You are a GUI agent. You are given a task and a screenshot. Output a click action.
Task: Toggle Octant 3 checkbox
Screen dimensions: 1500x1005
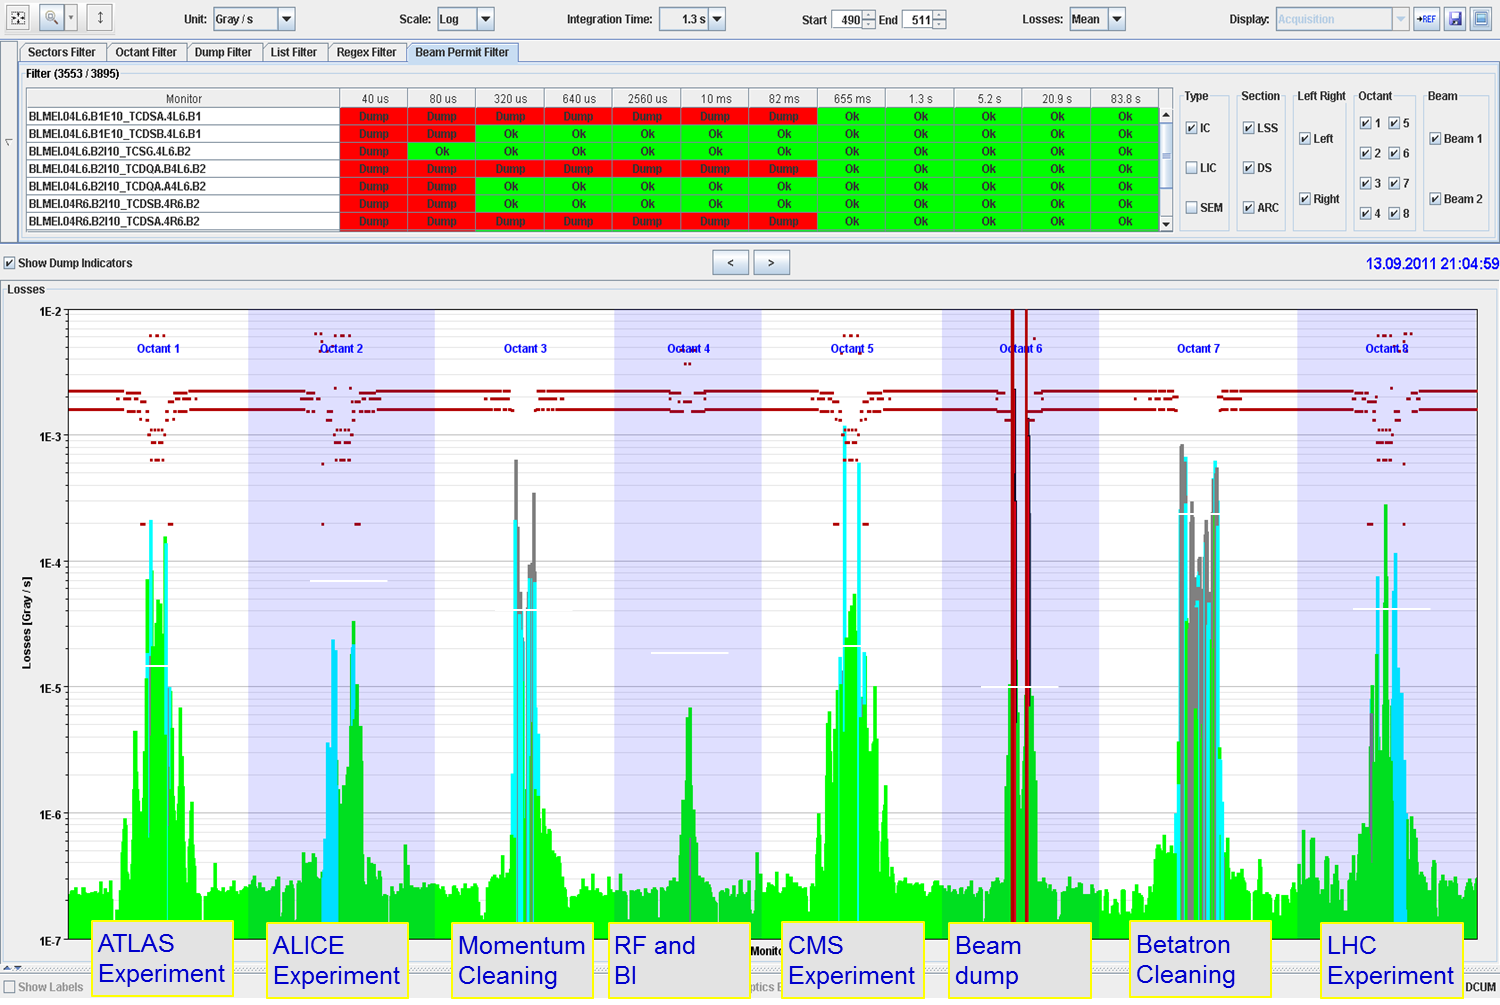coord(1366,183)
